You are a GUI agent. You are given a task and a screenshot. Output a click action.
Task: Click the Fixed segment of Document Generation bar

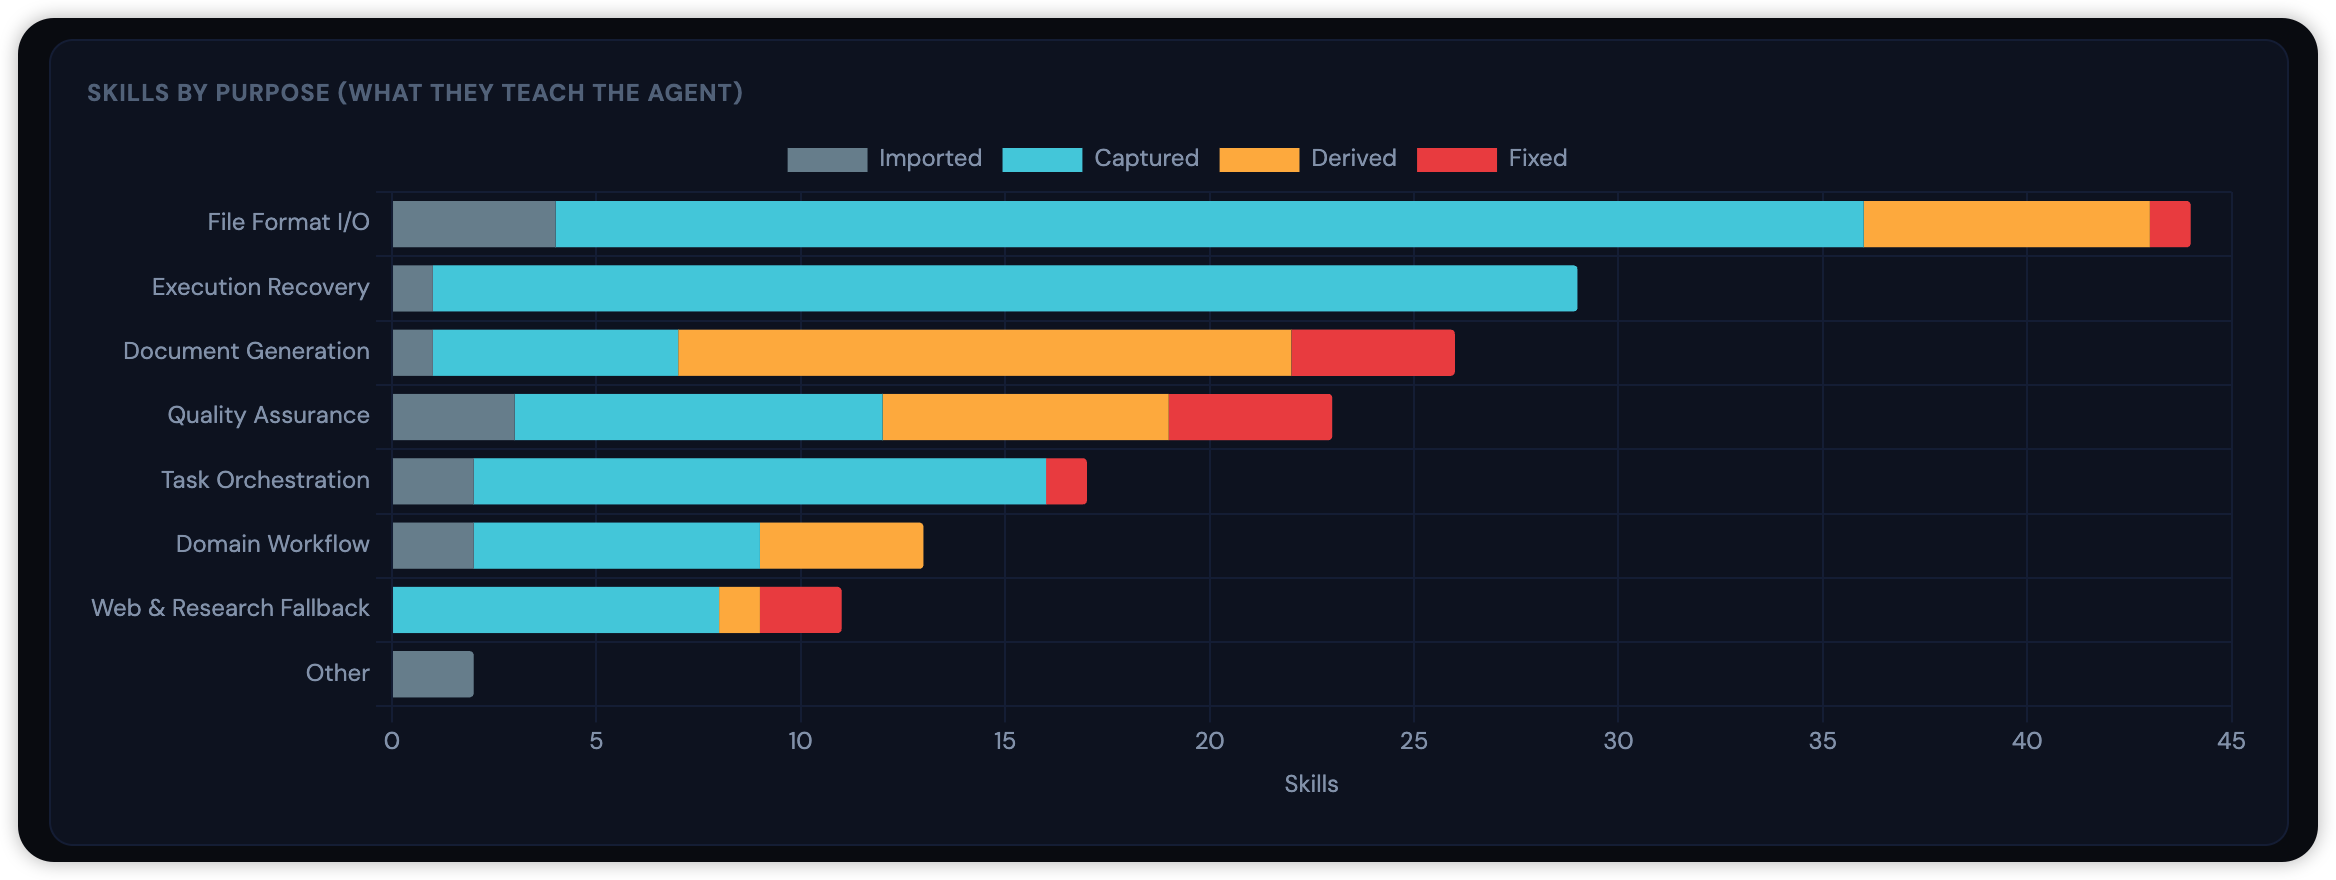pyautogui.click(x=1372, y=353)
